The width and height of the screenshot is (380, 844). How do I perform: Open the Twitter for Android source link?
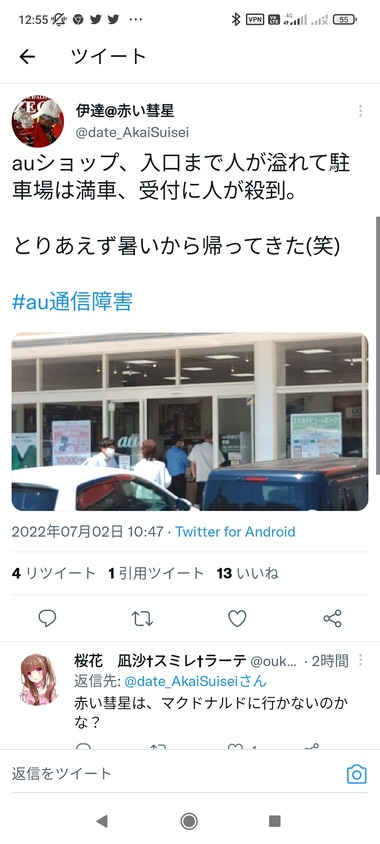point(235,532)
